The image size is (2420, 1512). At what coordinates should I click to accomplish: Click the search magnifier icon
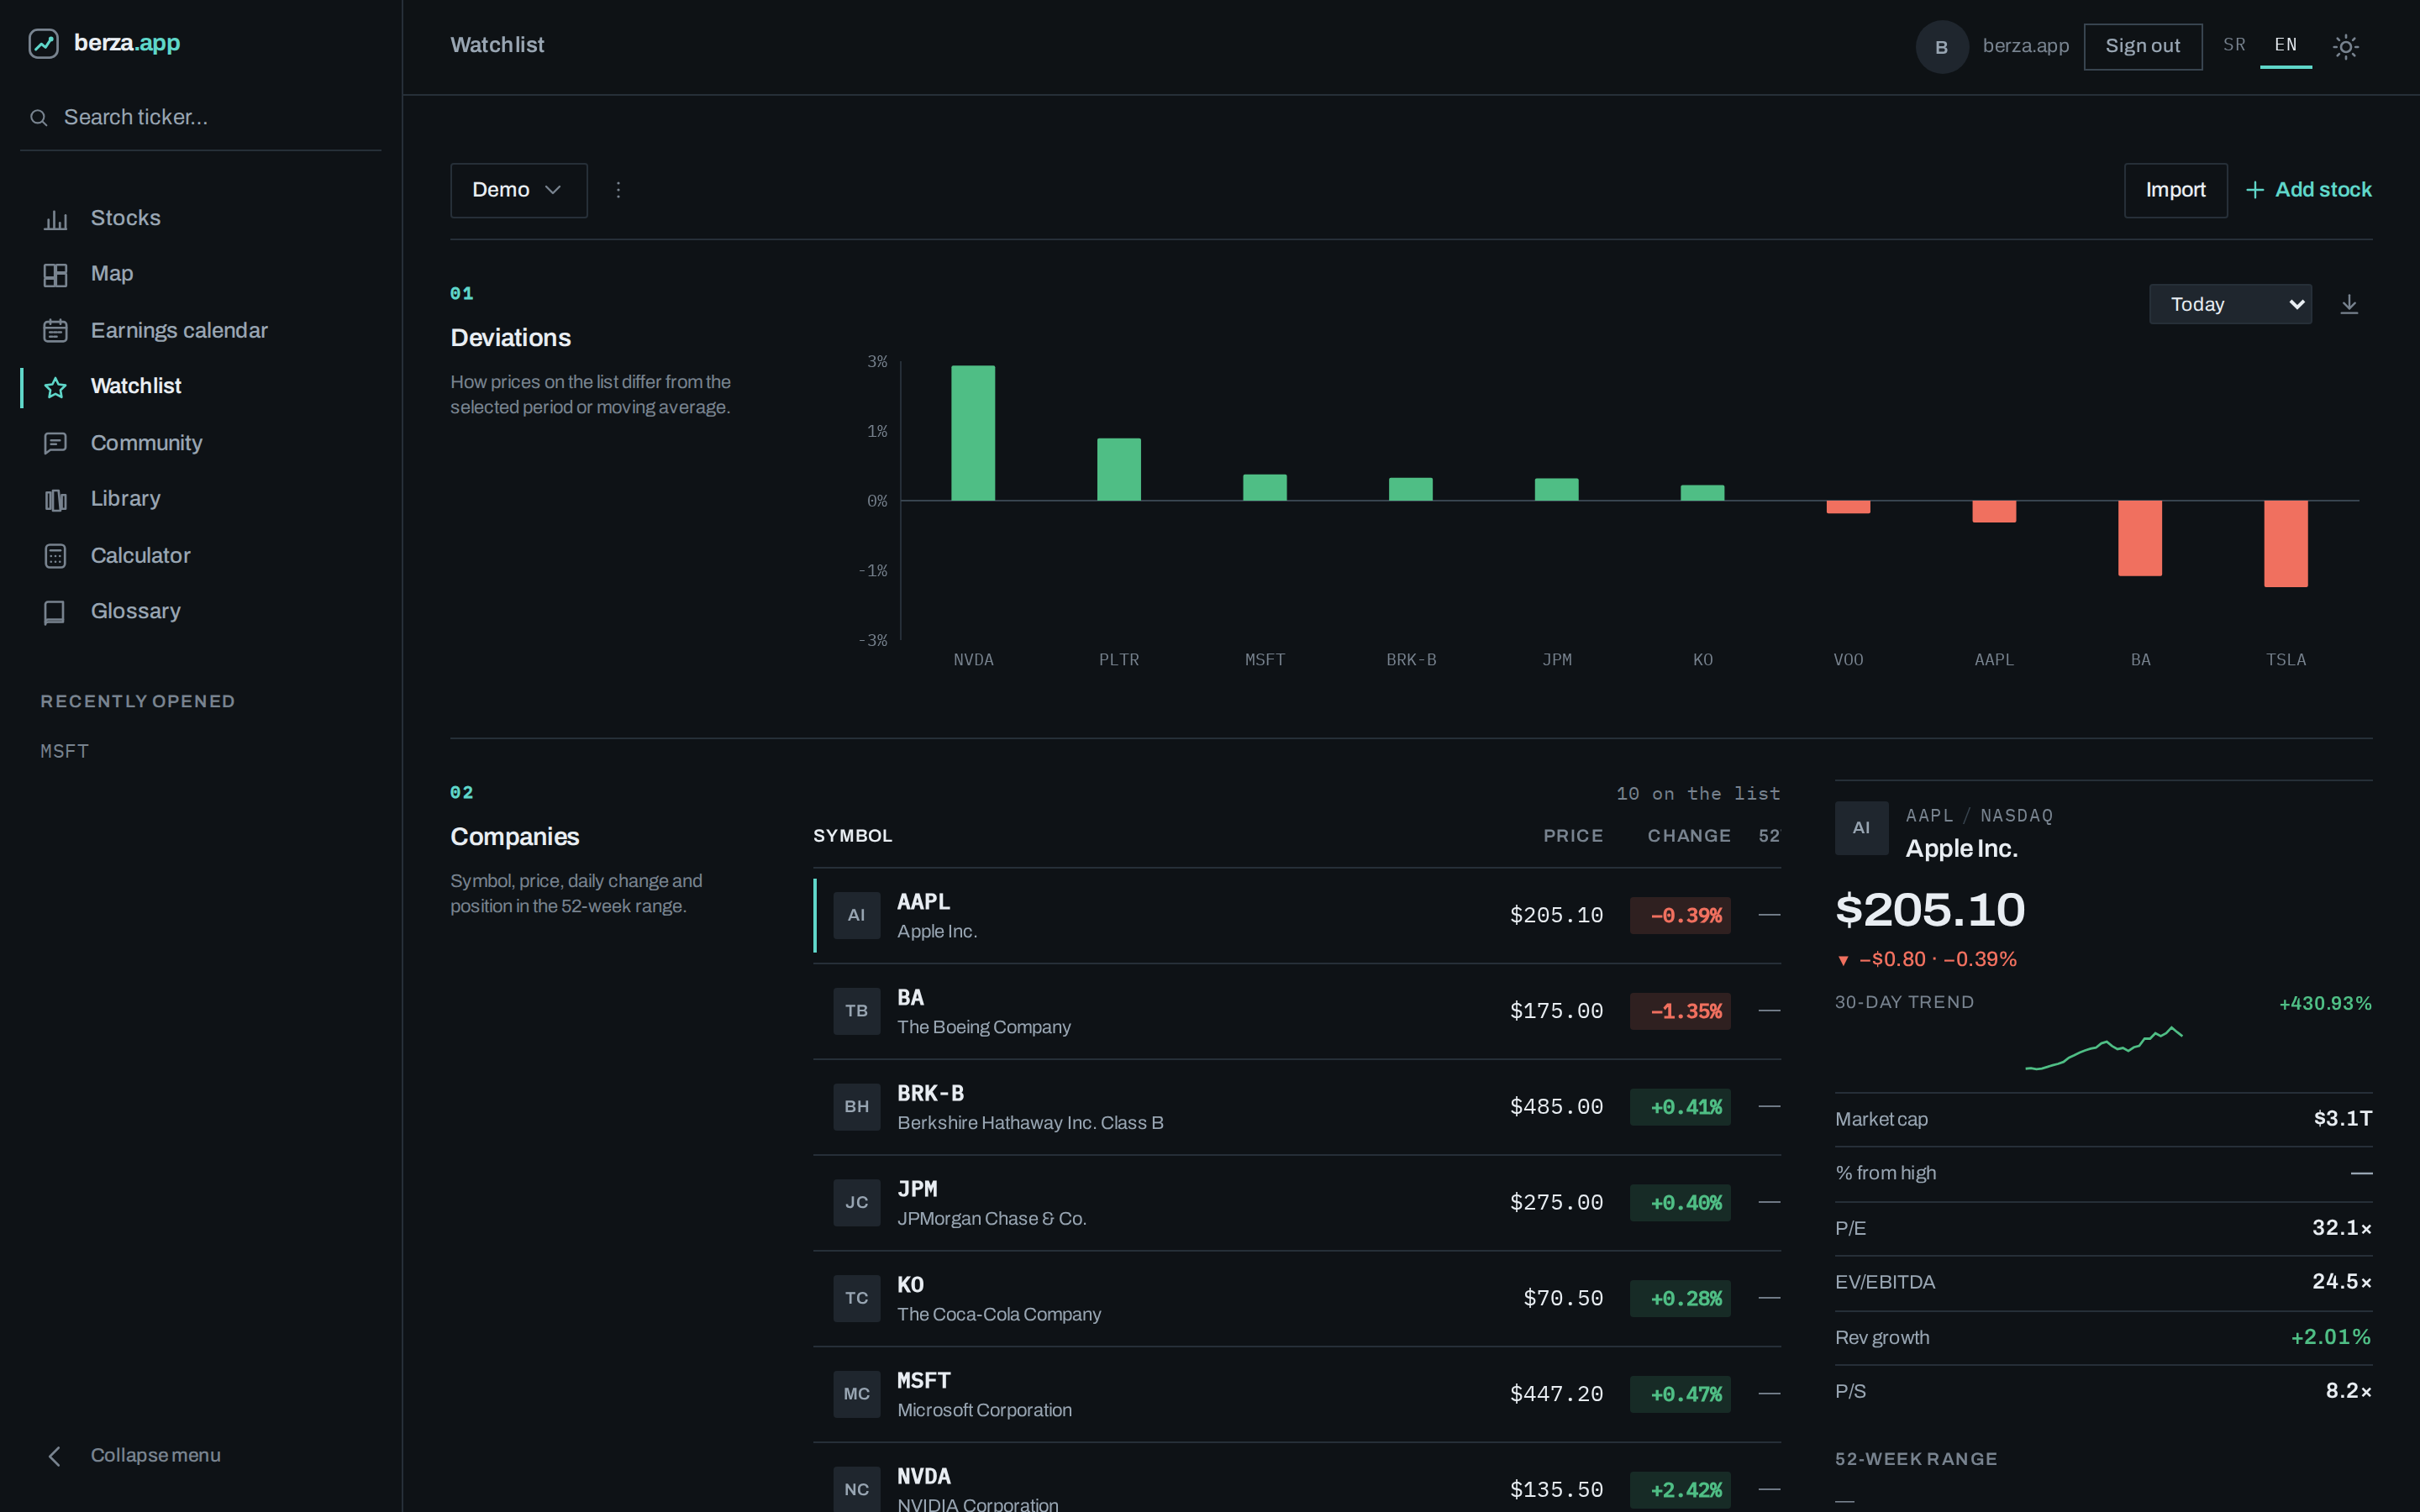coord(39,118)
